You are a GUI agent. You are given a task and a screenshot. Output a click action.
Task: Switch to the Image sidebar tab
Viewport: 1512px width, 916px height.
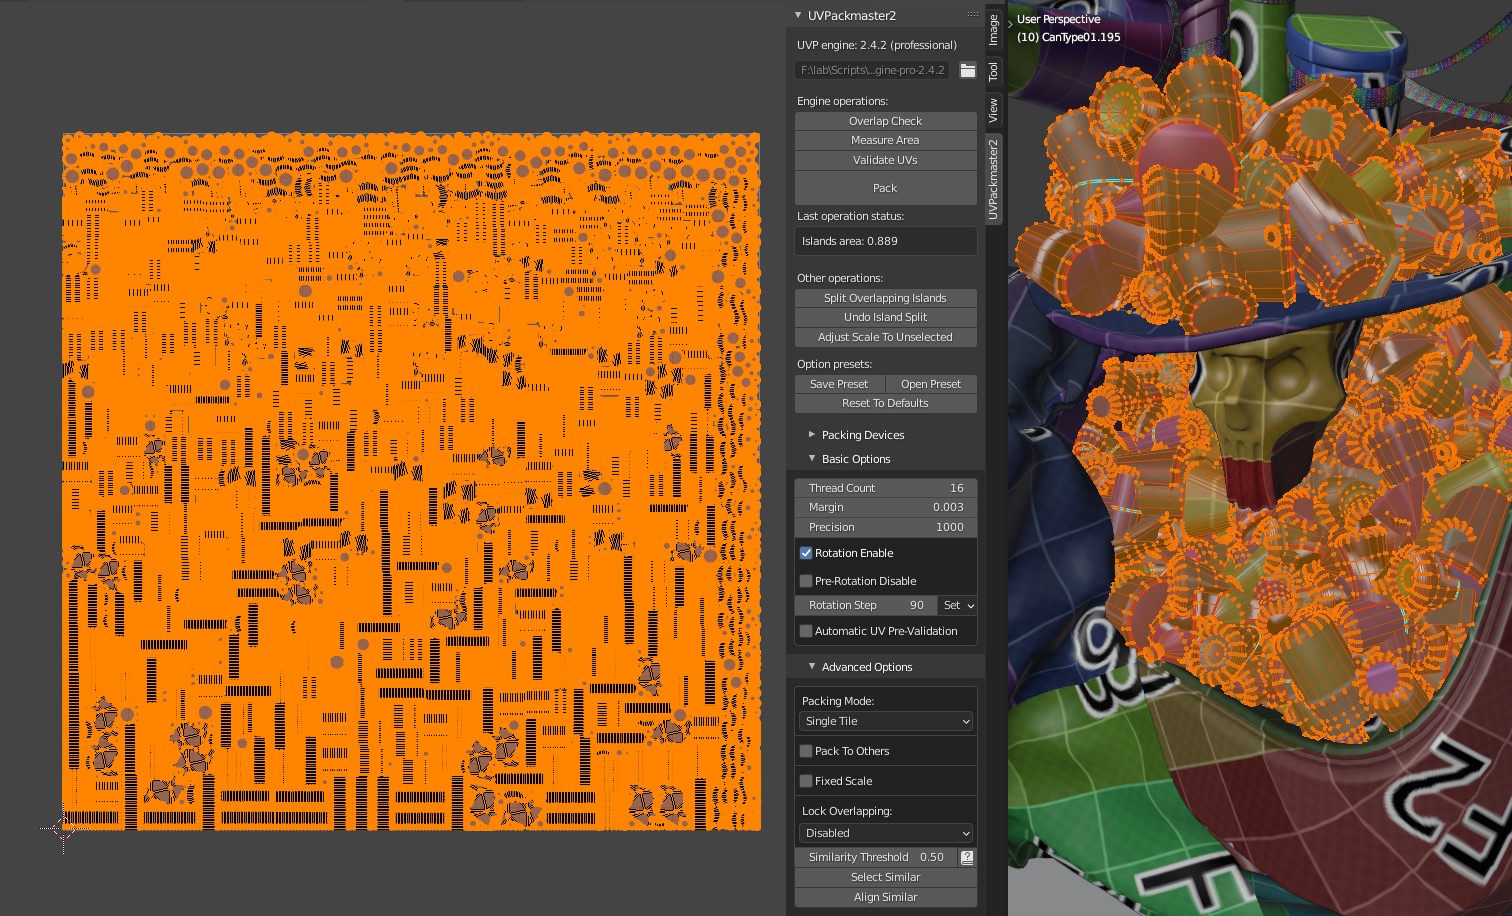point(993,29)
